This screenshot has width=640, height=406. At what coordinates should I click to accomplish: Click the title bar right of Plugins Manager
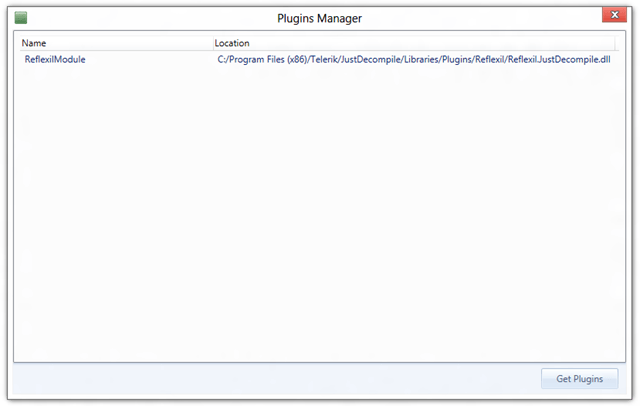point(482,18)
